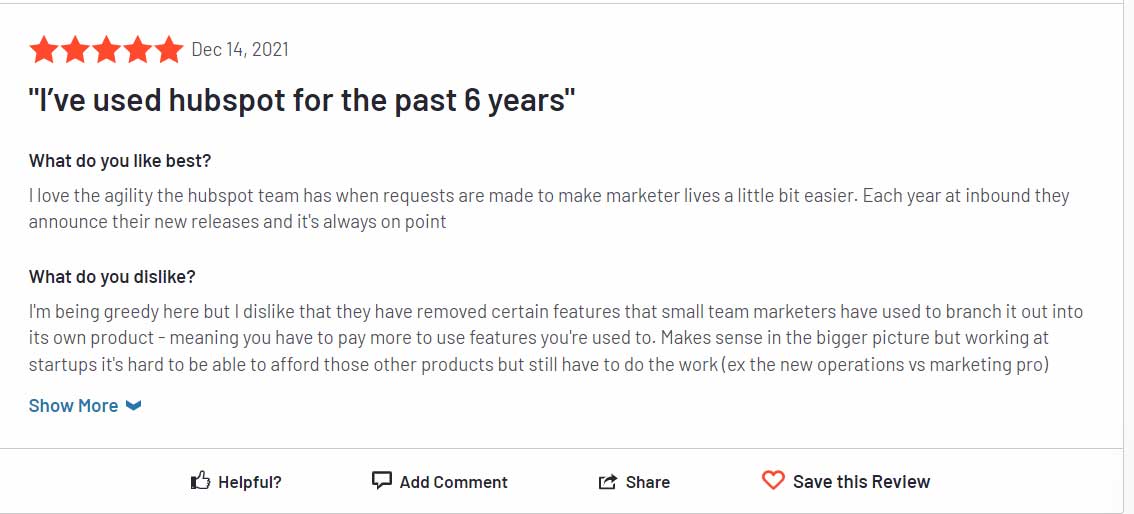Click the 'What do you like best?' heading

click(x=120, y=160)
